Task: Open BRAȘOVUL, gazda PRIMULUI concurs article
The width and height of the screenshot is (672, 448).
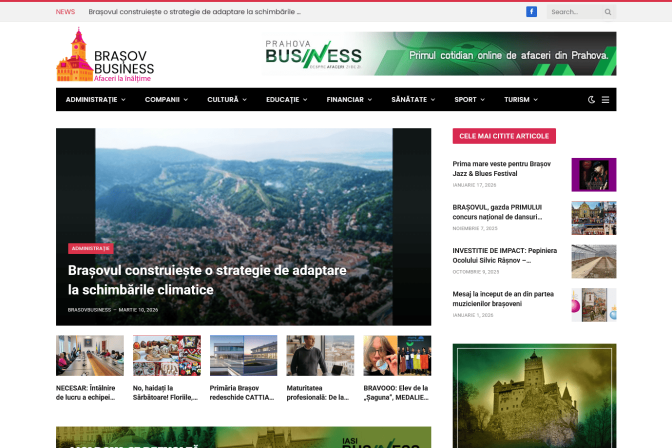Action: tap(497, 212)
